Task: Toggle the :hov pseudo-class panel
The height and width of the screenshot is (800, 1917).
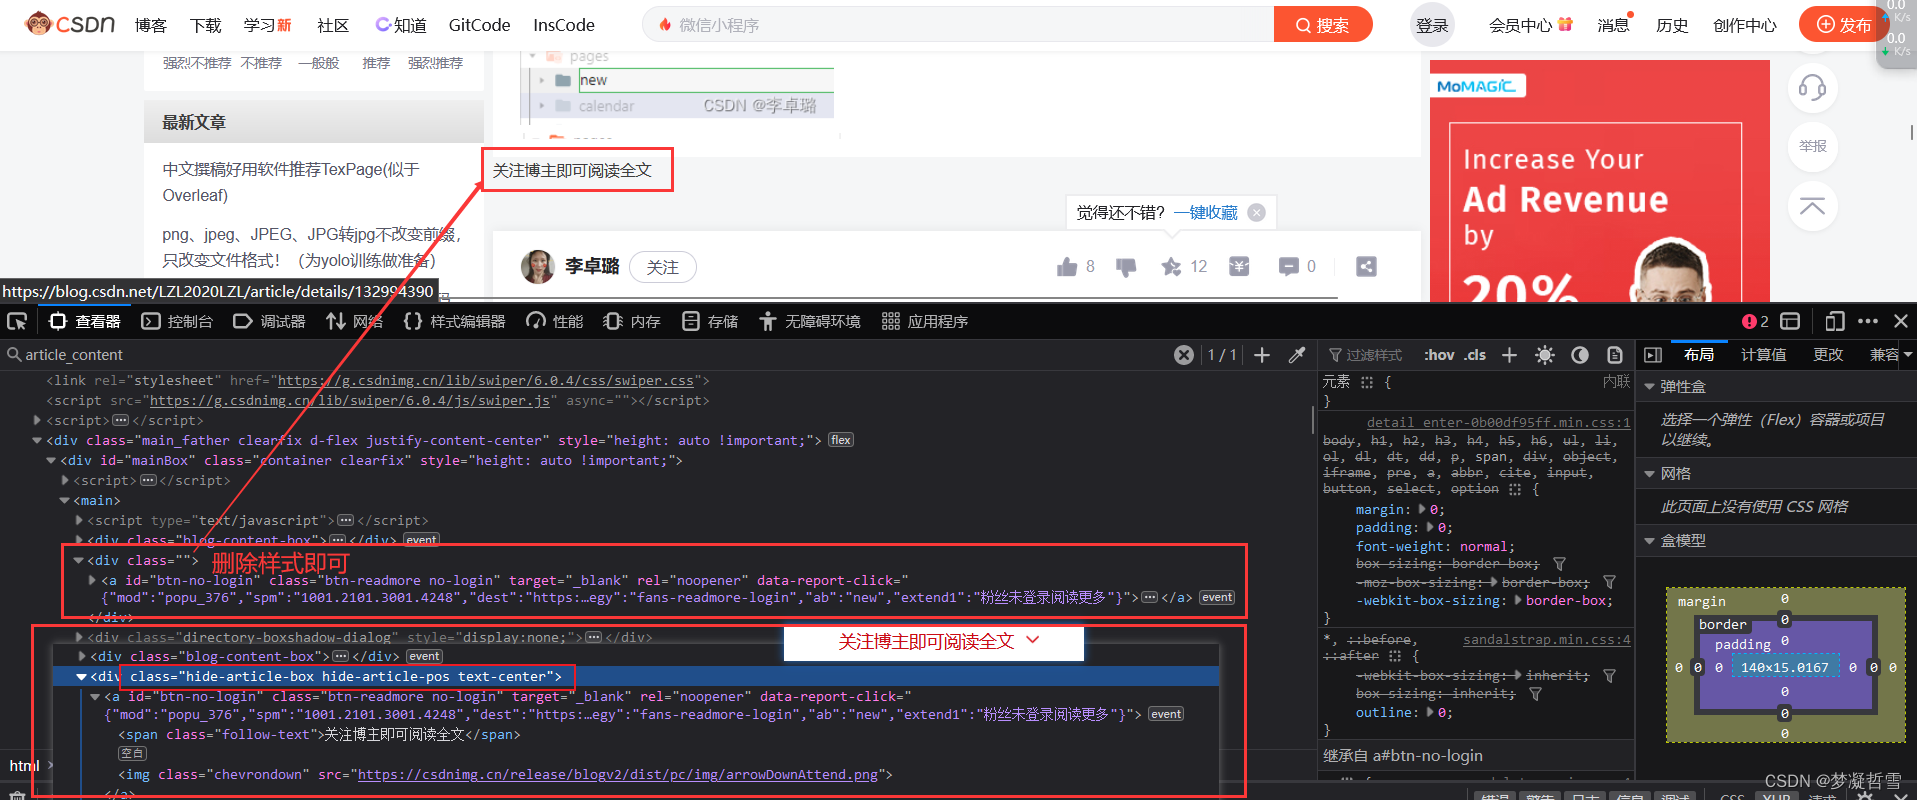Action: coord(1439,355)
